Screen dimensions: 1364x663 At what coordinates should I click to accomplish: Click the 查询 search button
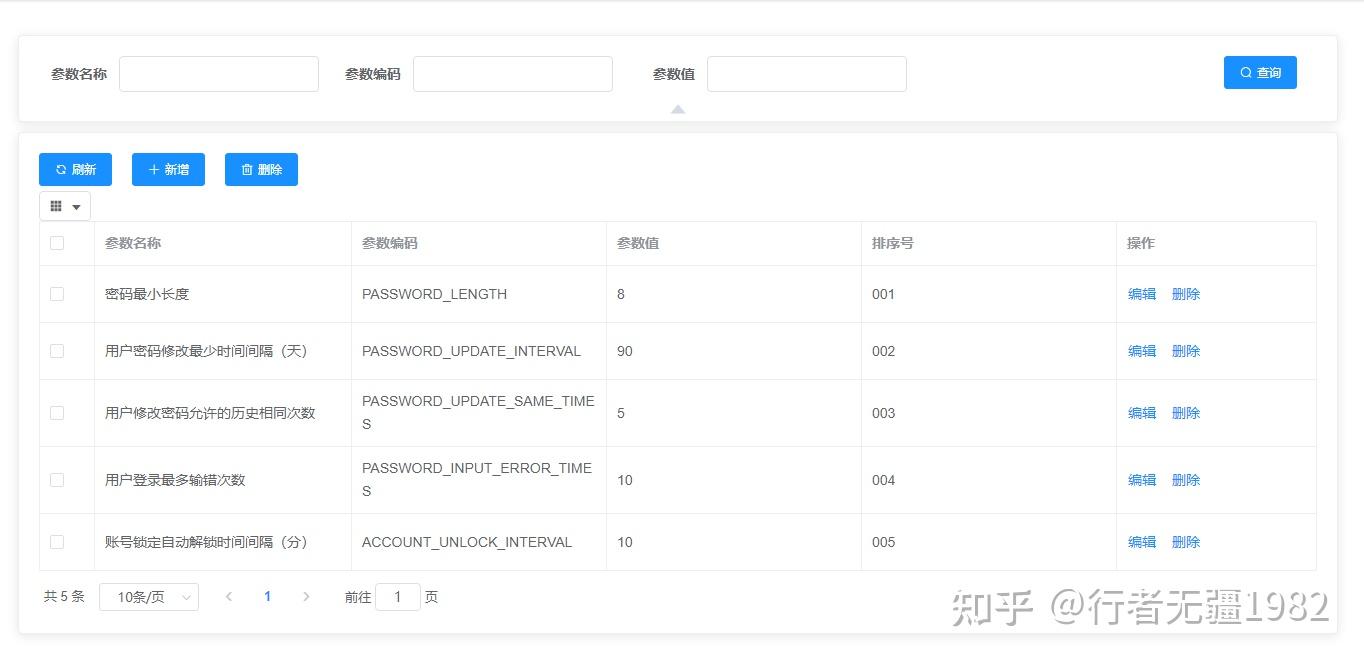[x=1260, y=72]
